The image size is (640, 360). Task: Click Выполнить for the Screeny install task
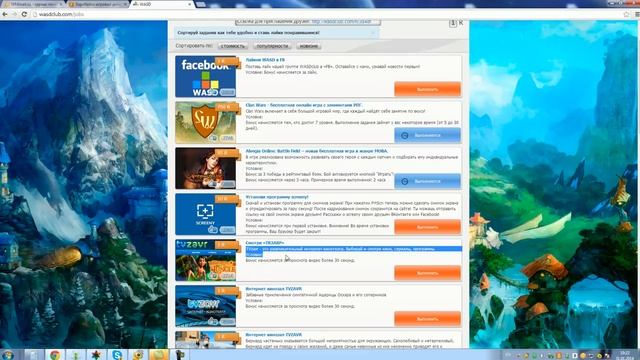click(x=427, y=227)
